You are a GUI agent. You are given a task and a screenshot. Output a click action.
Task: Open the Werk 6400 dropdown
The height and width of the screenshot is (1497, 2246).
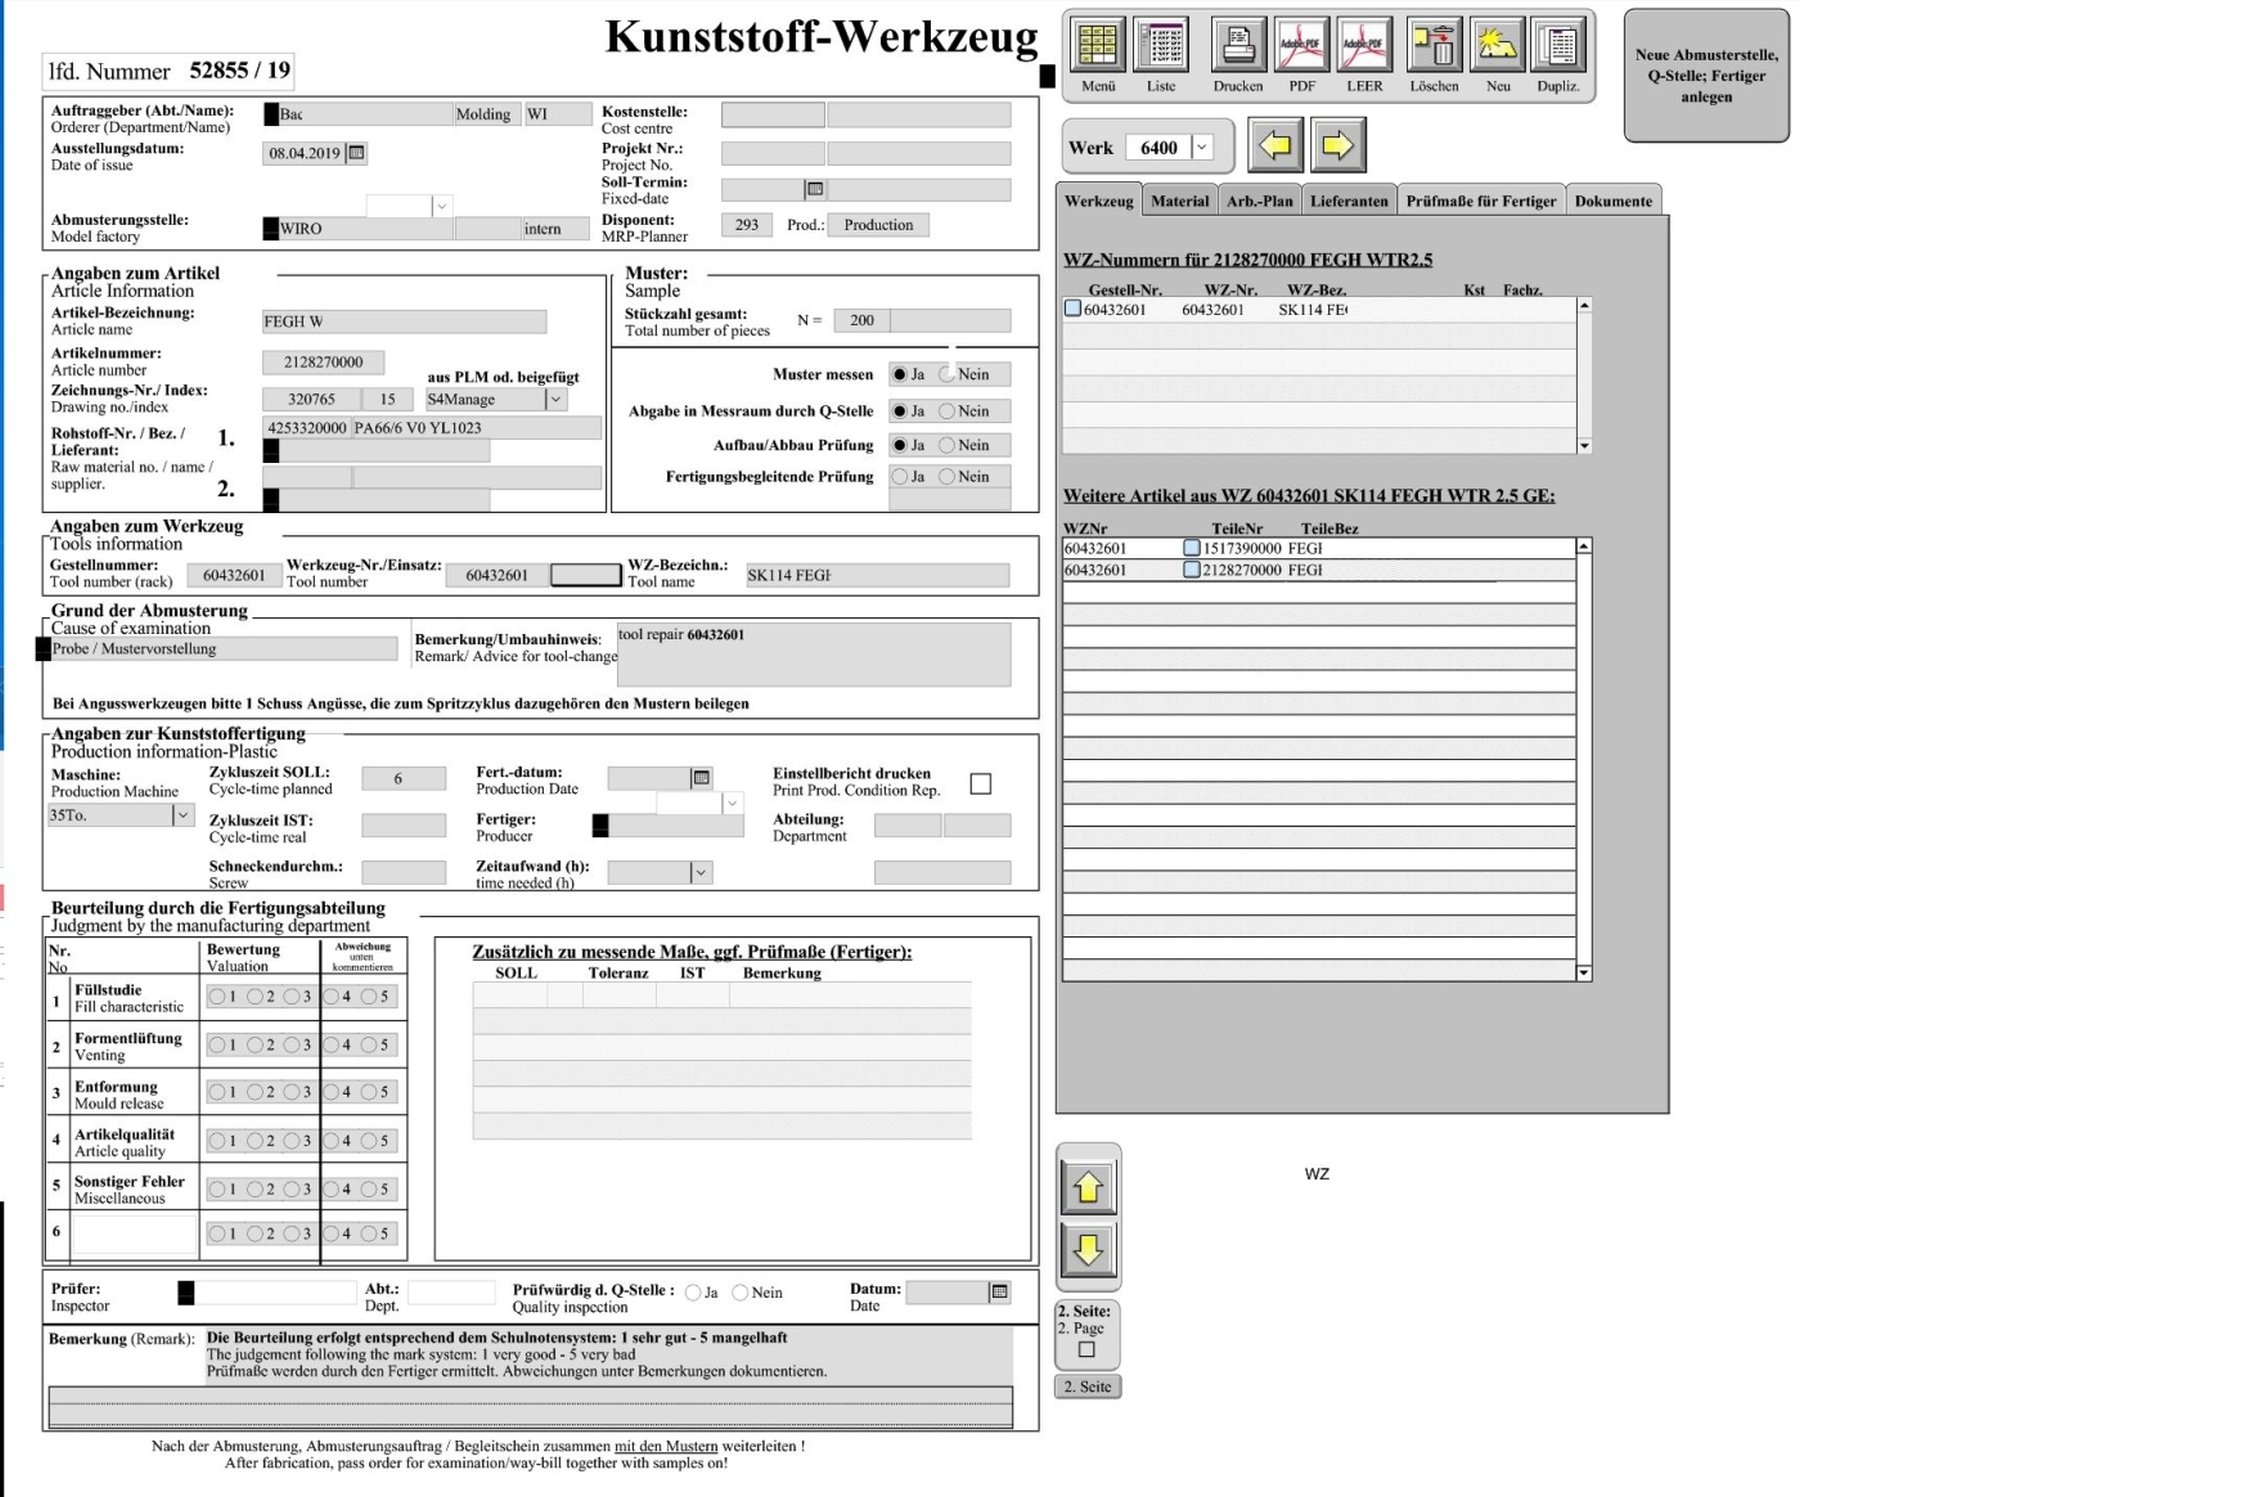[x=1202, y=147]
